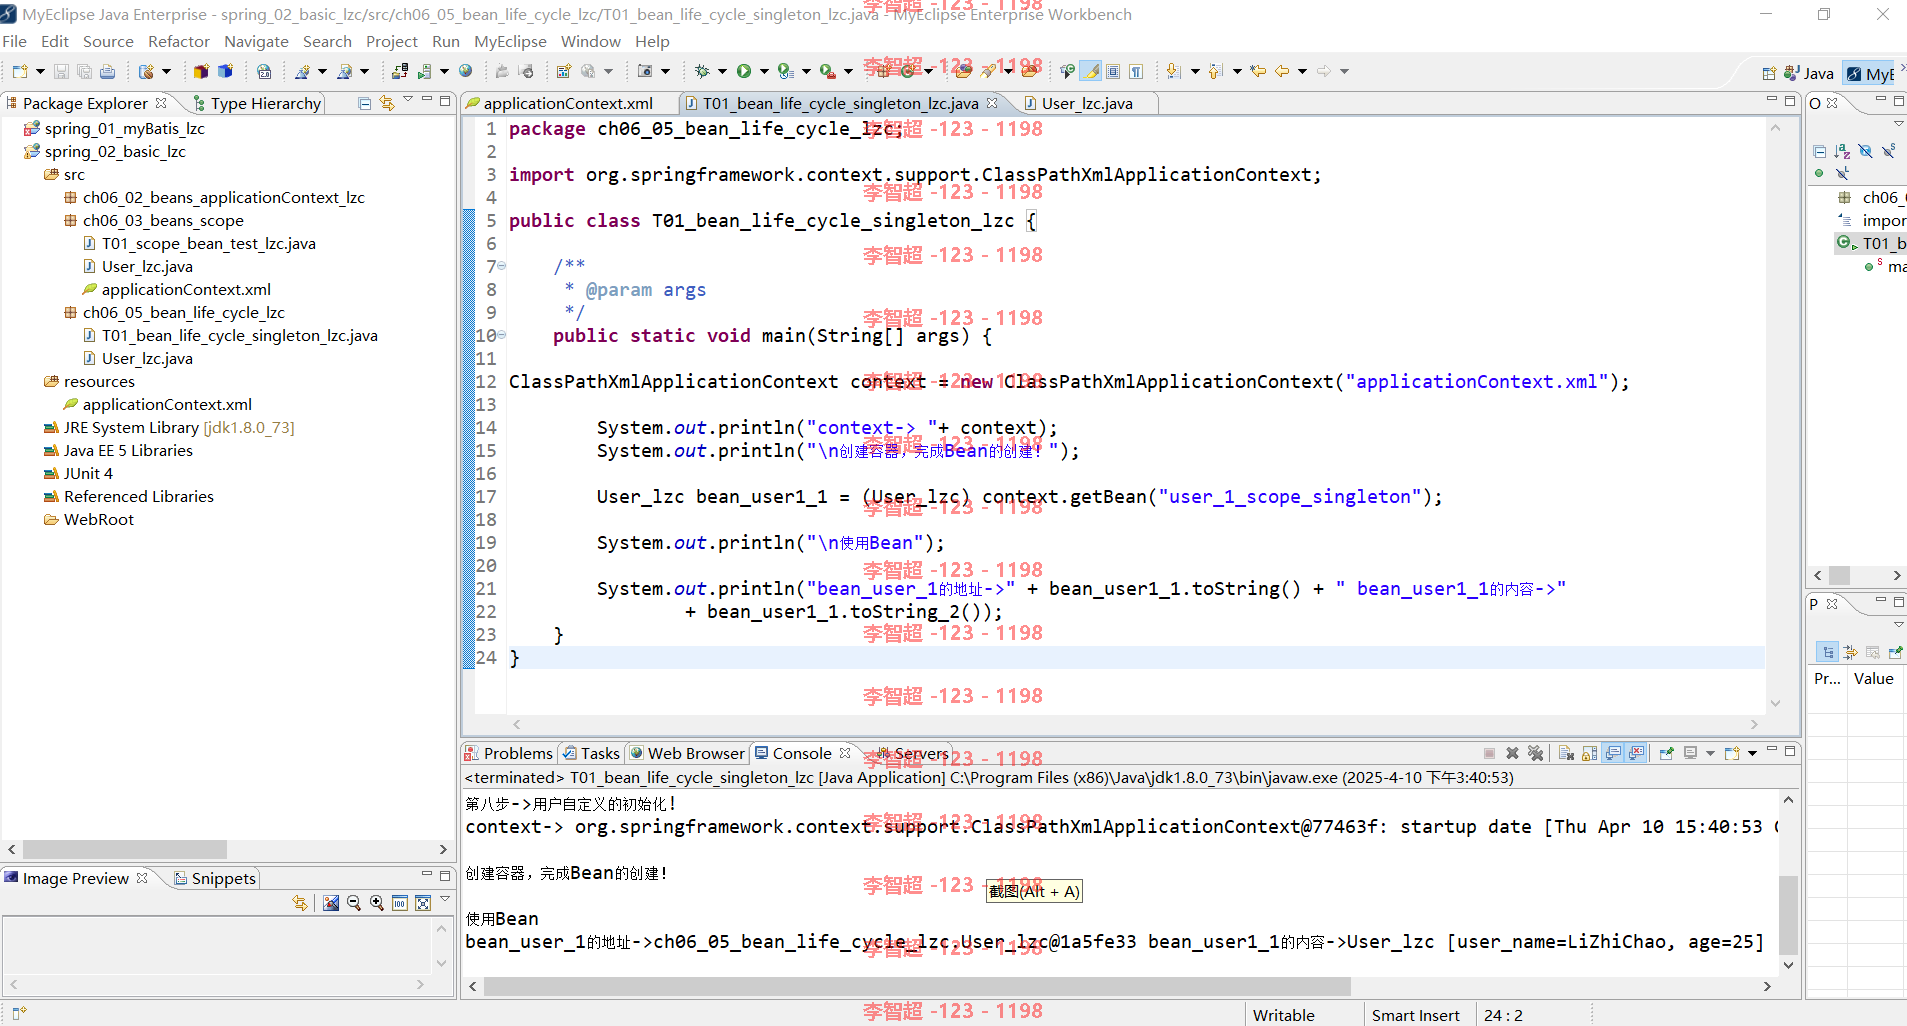Collapse main method fold at line 10
This screenshot has width=1907, height=1026.
click(x=502, y=335)
